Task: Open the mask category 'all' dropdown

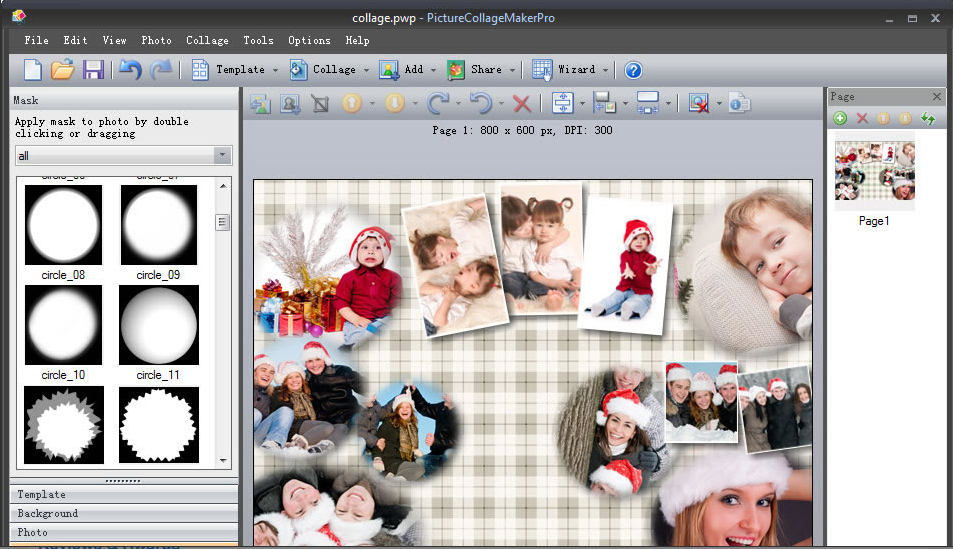Action: (222, 156)
